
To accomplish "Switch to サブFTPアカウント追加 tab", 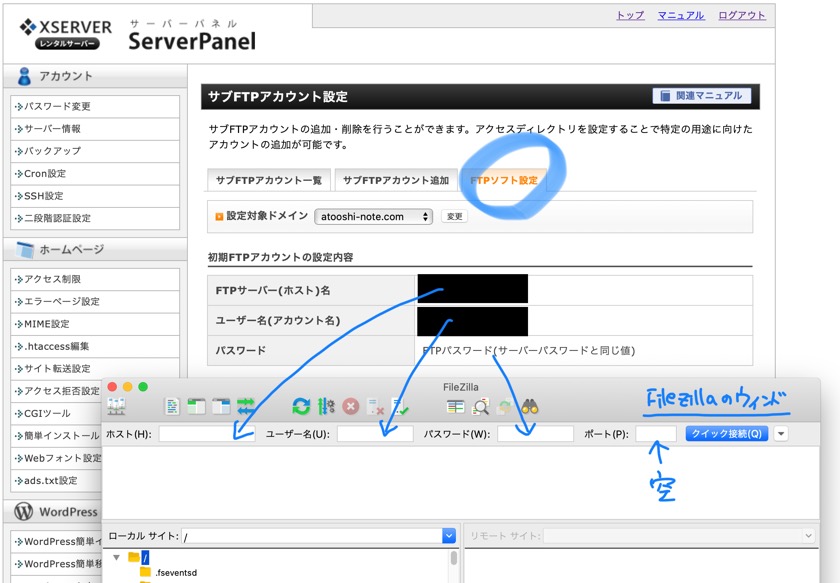I will (396, 180).
